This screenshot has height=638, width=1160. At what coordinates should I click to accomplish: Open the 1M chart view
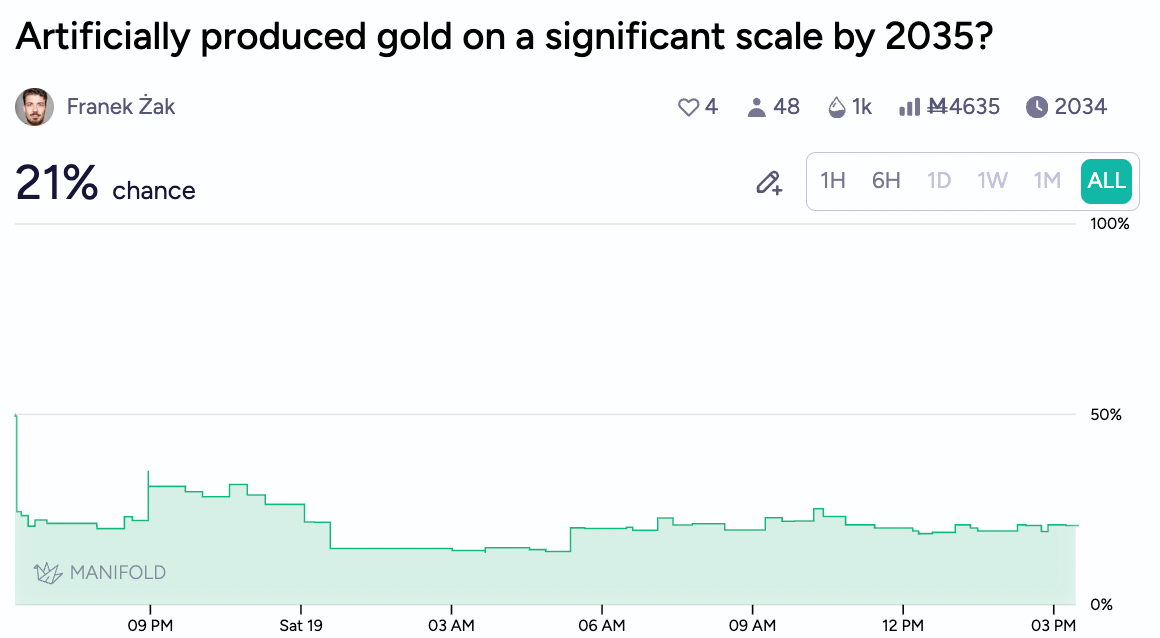click(x=1046, y=180)
